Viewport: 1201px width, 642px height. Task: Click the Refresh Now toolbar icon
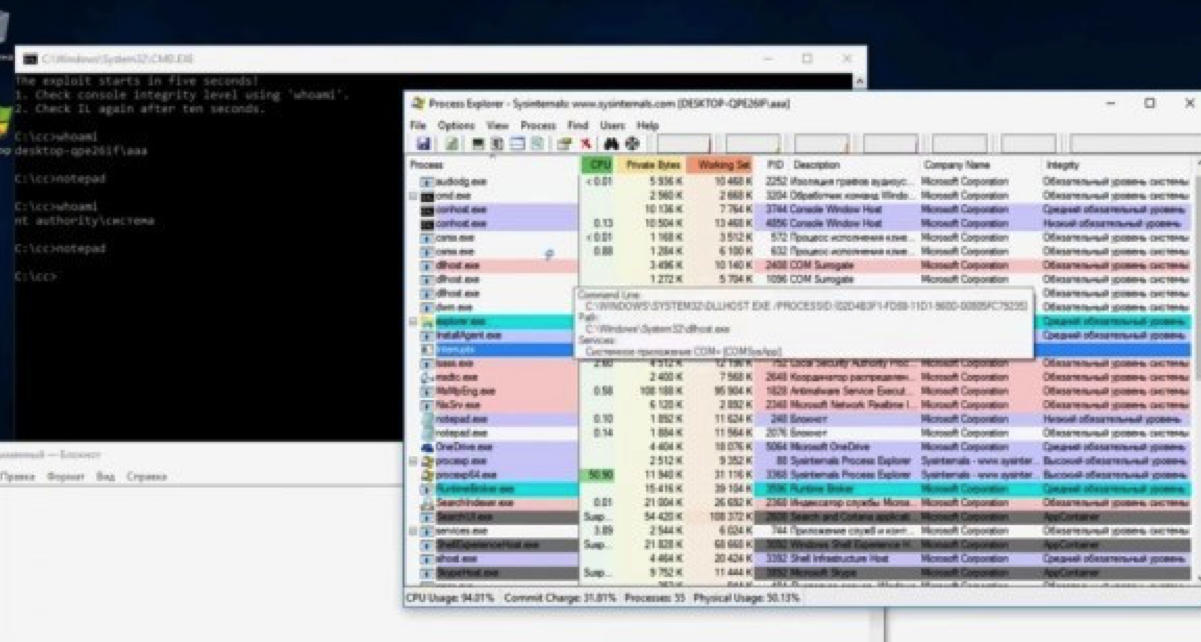[x=452, y=144]
